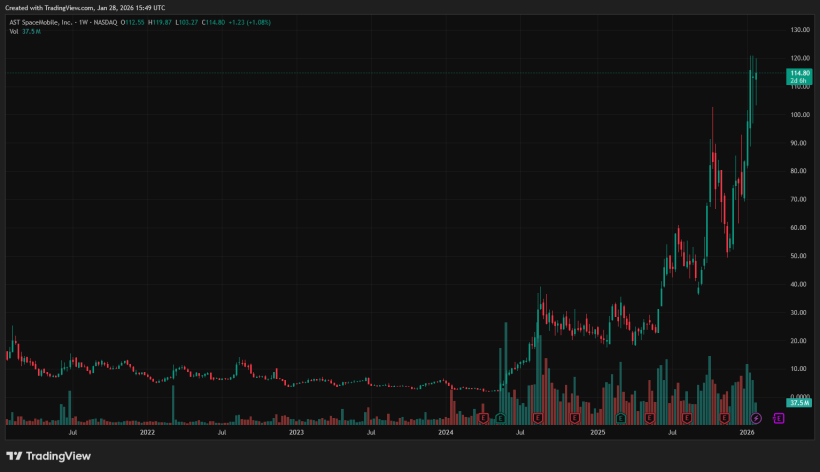This screenshot has width=820, height=472.
Task: Click the purple lightning bolt event marker
Action: coord(756,417)
